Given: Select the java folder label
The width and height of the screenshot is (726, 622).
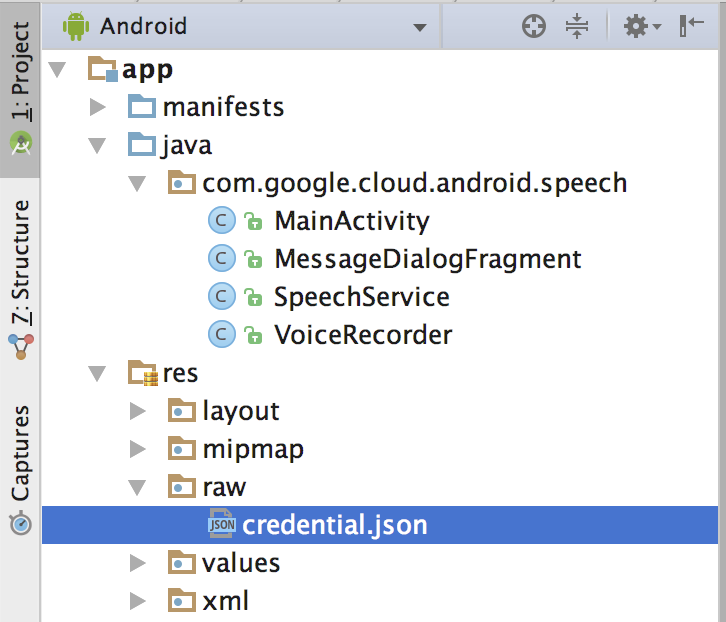Looking at the screenshot, I should point(187,146).
